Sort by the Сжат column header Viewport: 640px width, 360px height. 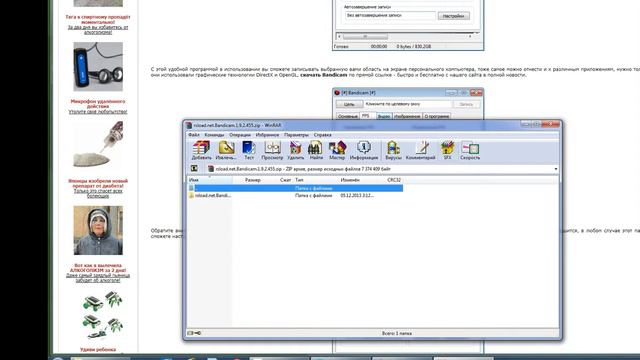[285, 180]
